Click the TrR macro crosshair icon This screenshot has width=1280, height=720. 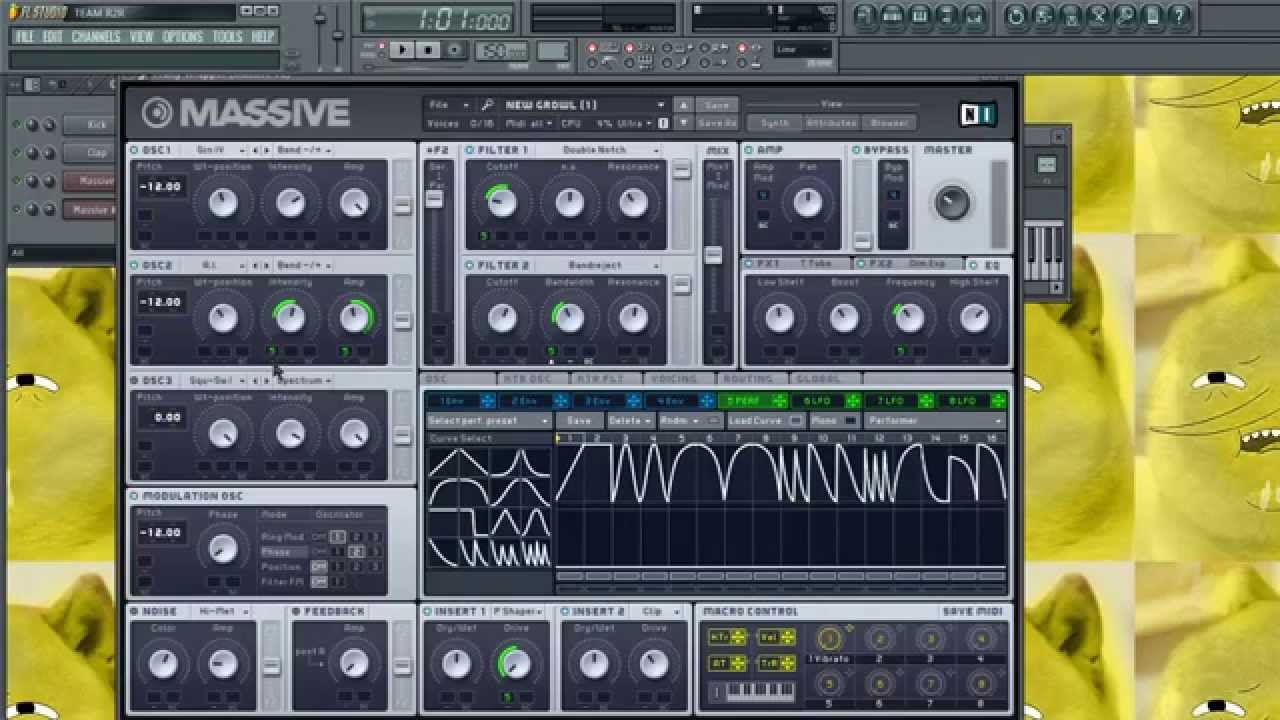click(x=788, y=662)
